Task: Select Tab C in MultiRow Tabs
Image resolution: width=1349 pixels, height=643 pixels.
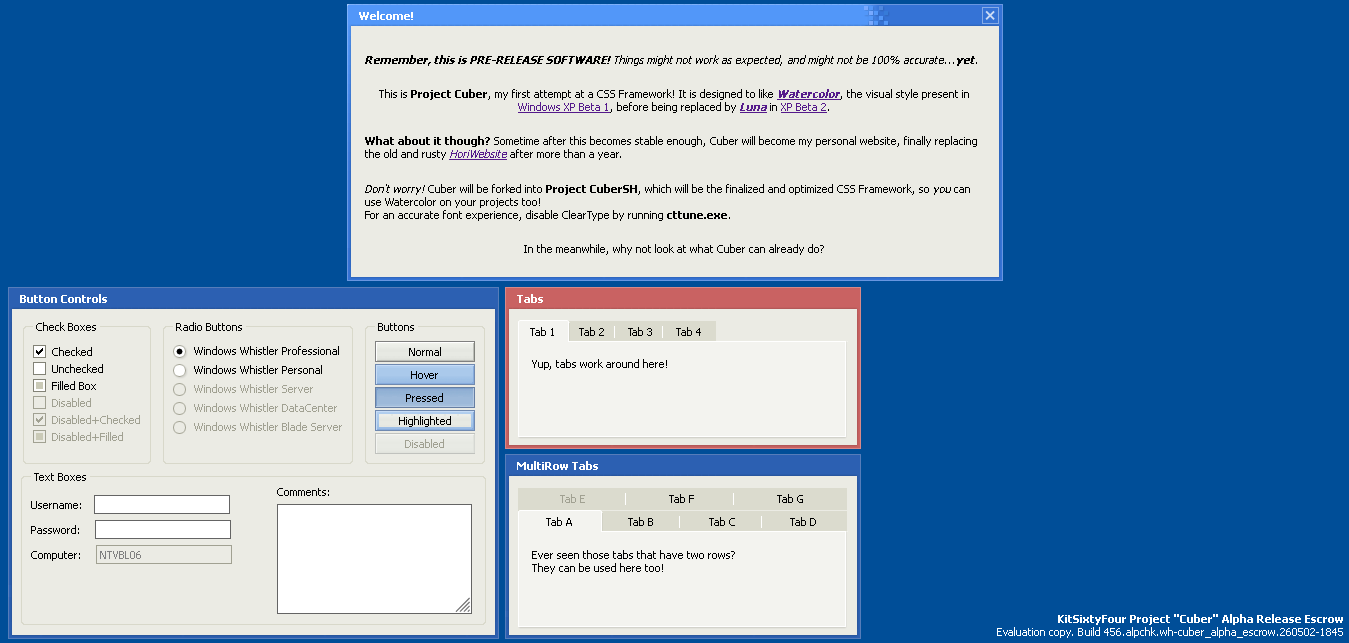Action: click(x=722, y=522)
